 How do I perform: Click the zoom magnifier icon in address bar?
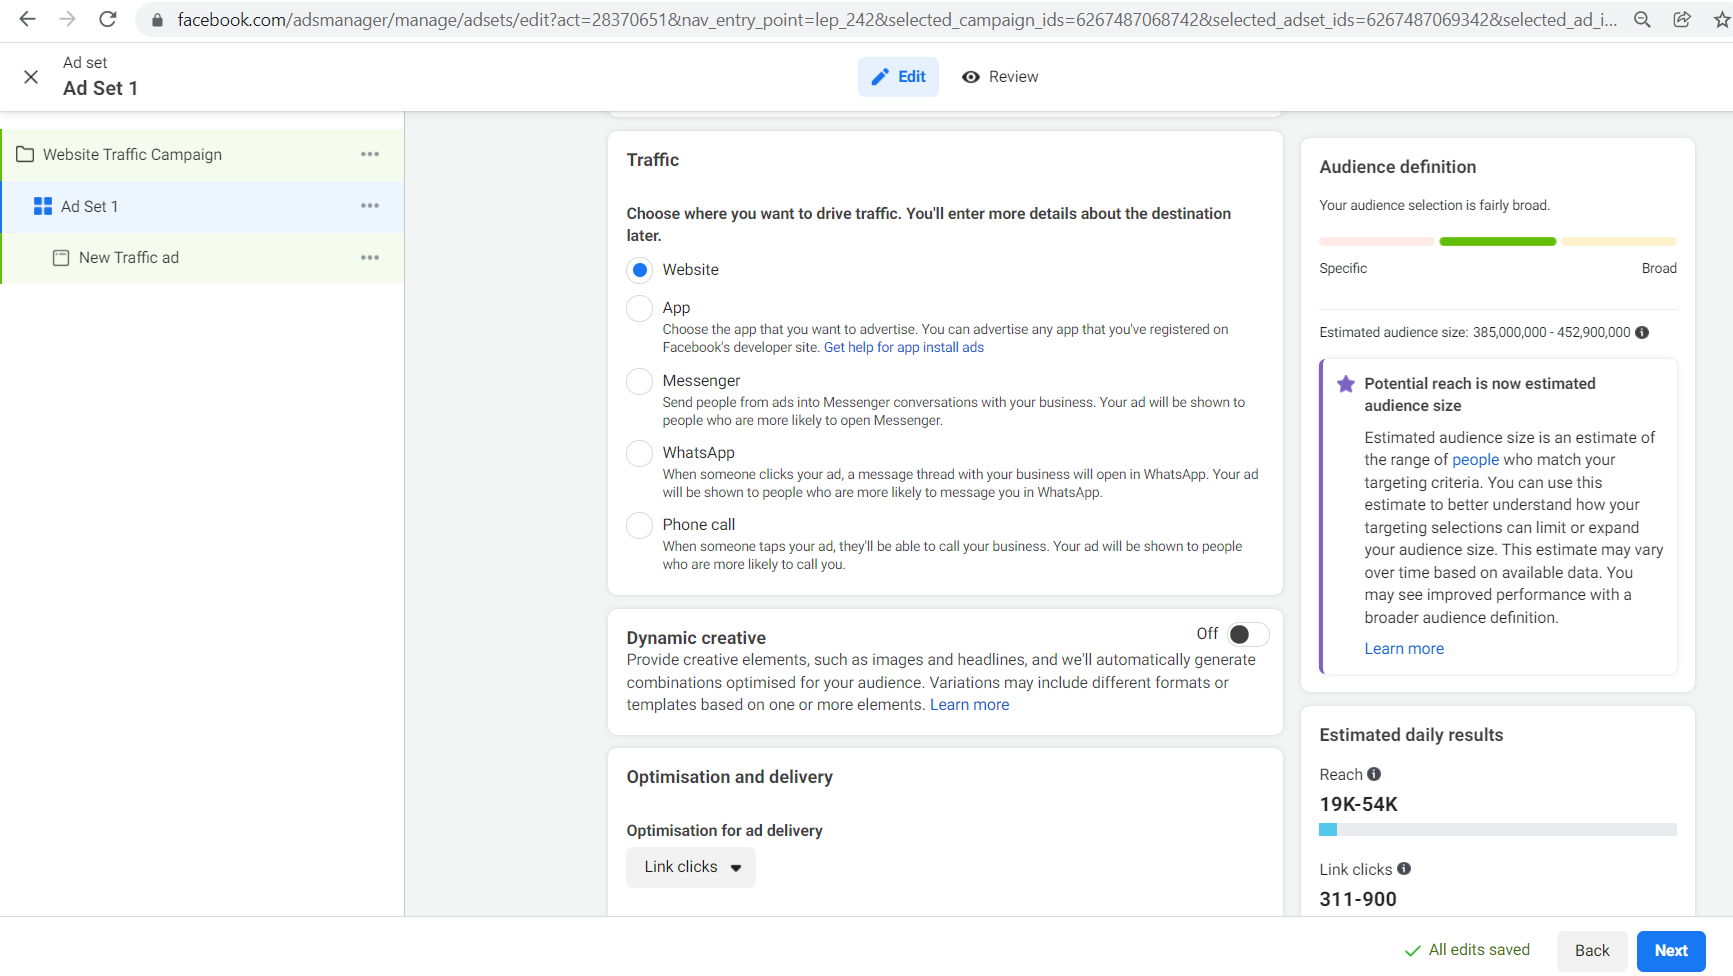click(x=1642, y=20)
